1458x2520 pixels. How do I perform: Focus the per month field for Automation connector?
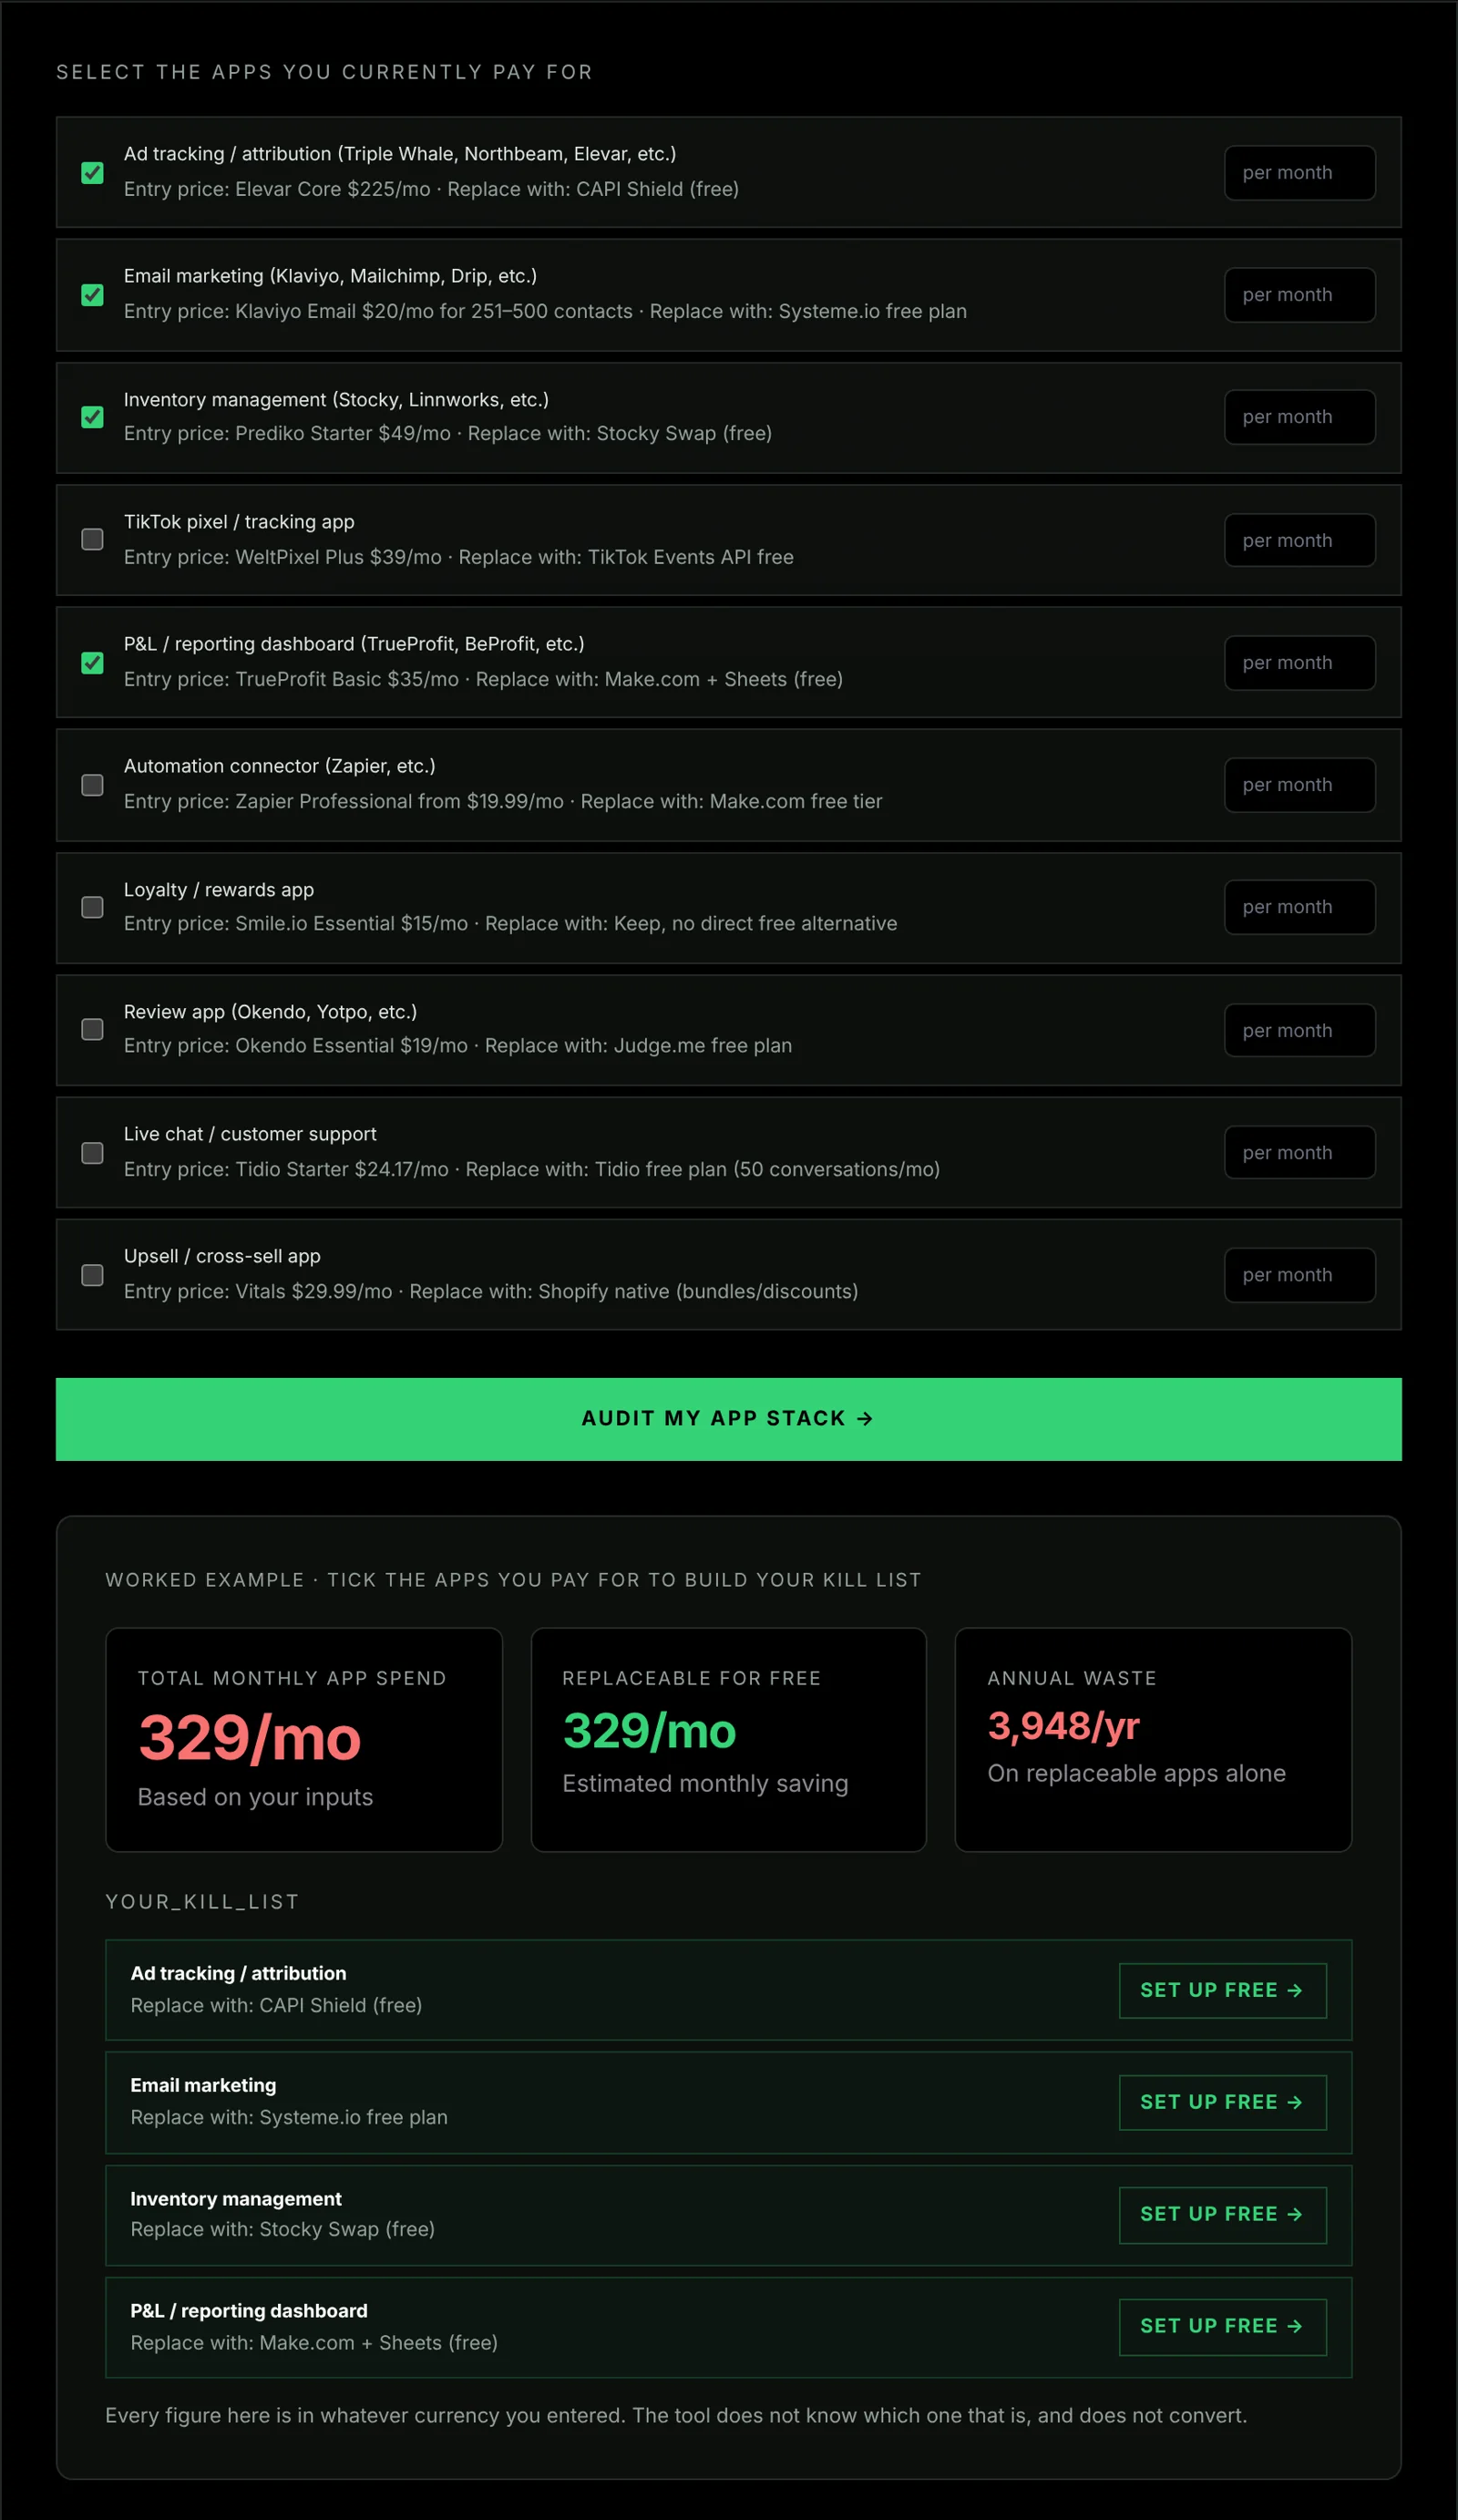(x=1299, y=785)
